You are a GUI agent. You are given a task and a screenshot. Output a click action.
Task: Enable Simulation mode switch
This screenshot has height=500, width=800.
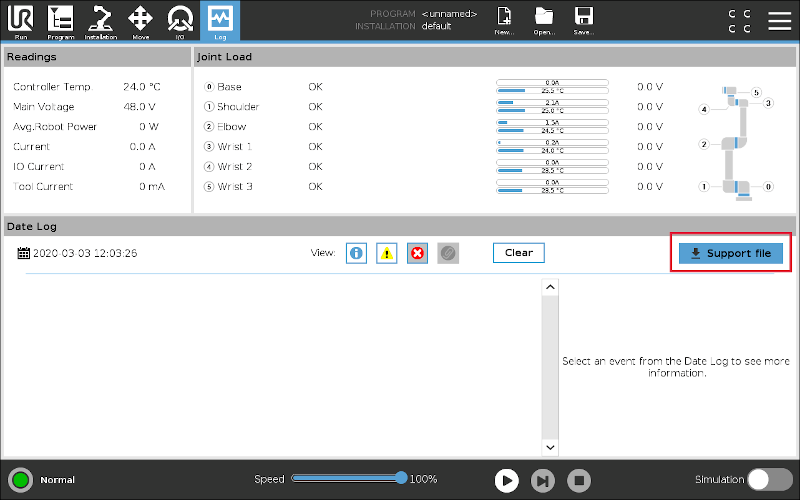pyautogui.click(x=770, y=479)
